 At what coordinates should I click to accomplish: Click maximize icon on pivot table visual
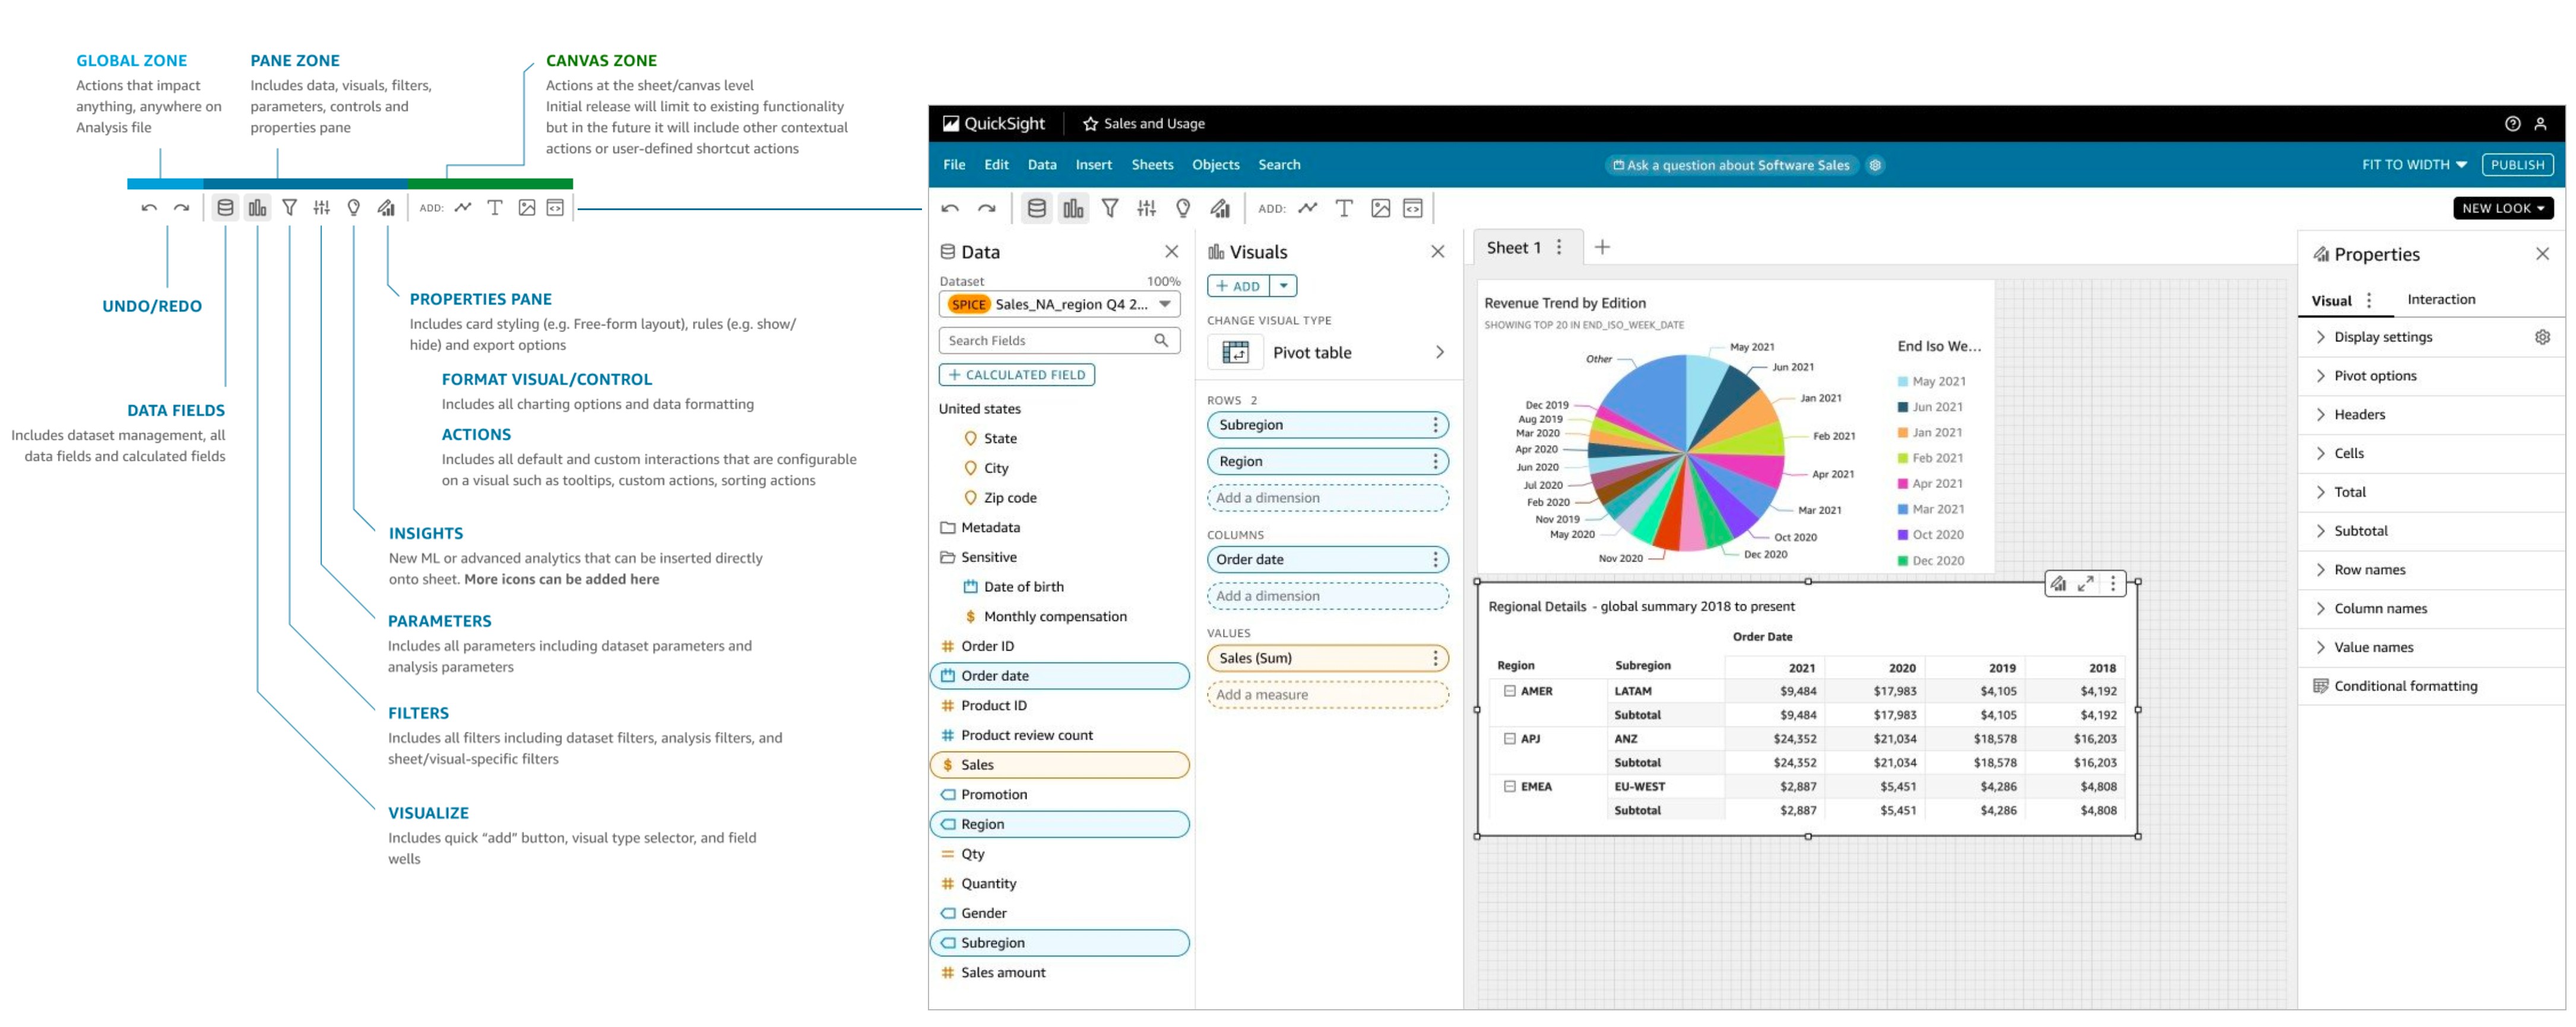[2085, 584]
